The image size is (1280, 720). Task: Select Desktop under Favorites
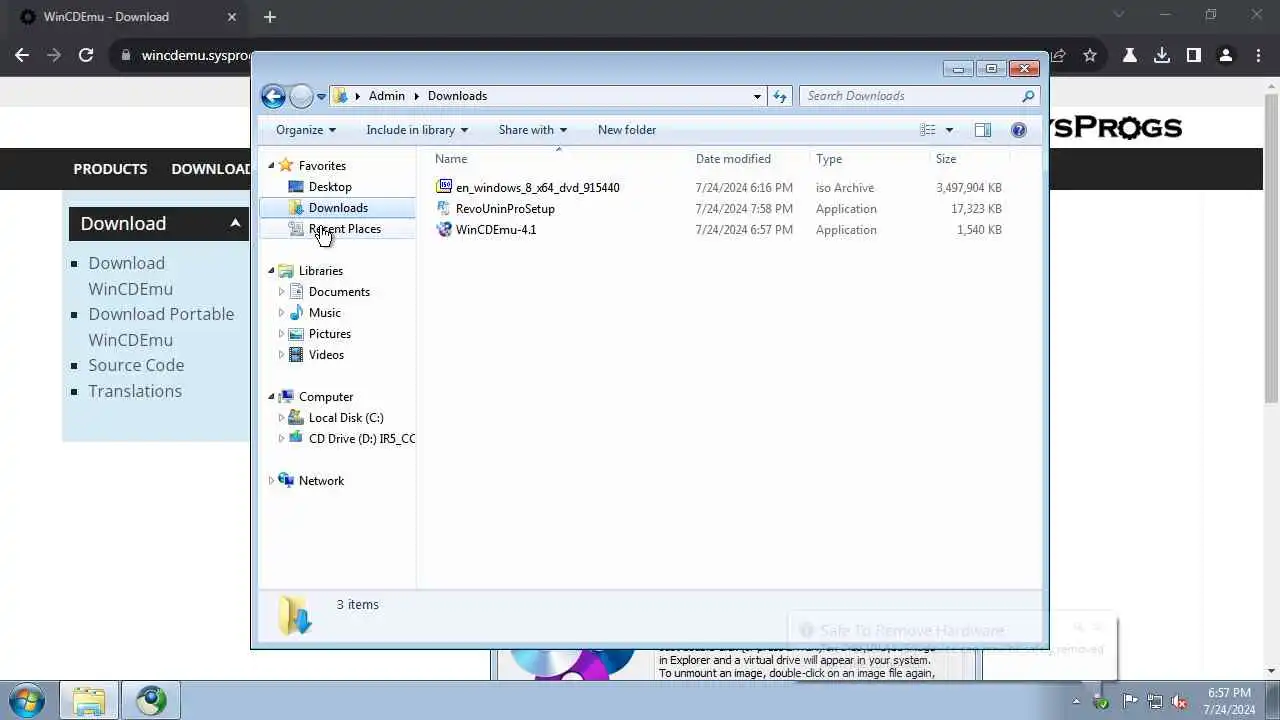click(x=330, y=187)
